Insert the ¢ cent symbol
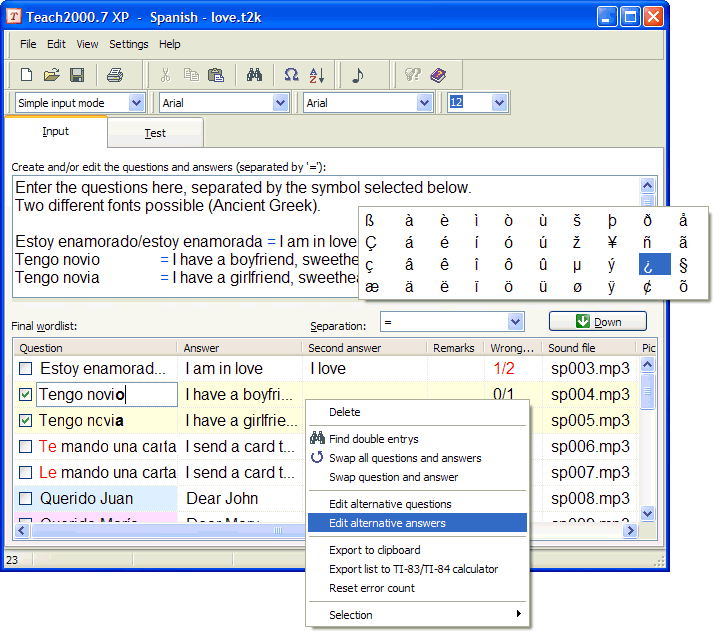713x631 pixels. coord(648,287)
